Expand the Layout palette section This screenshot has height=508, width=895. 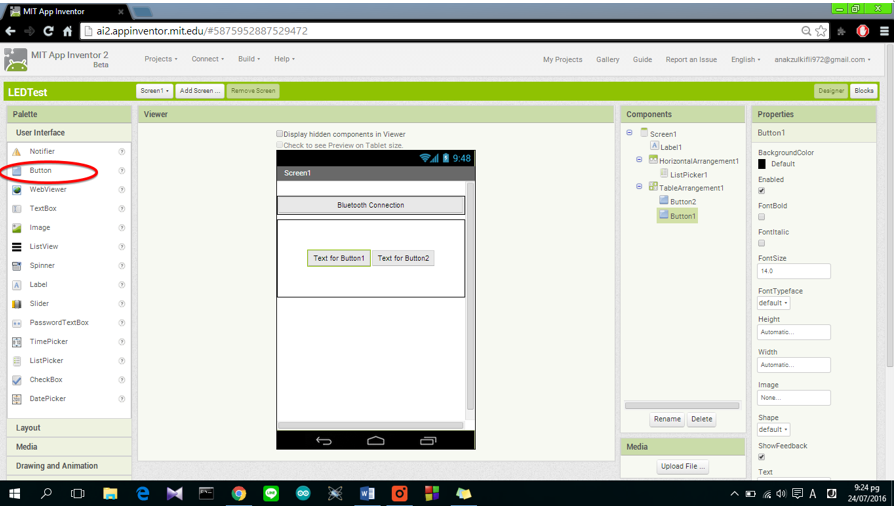69,428
